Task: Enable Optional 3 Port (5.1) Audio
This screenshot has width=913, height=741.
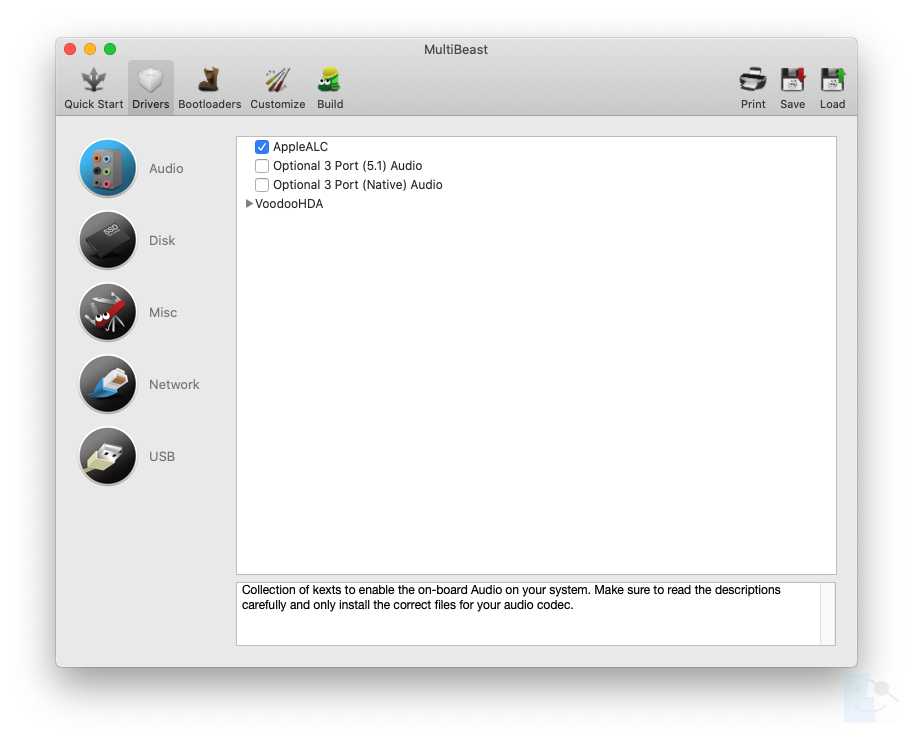Action: click(x=262, y=166)
